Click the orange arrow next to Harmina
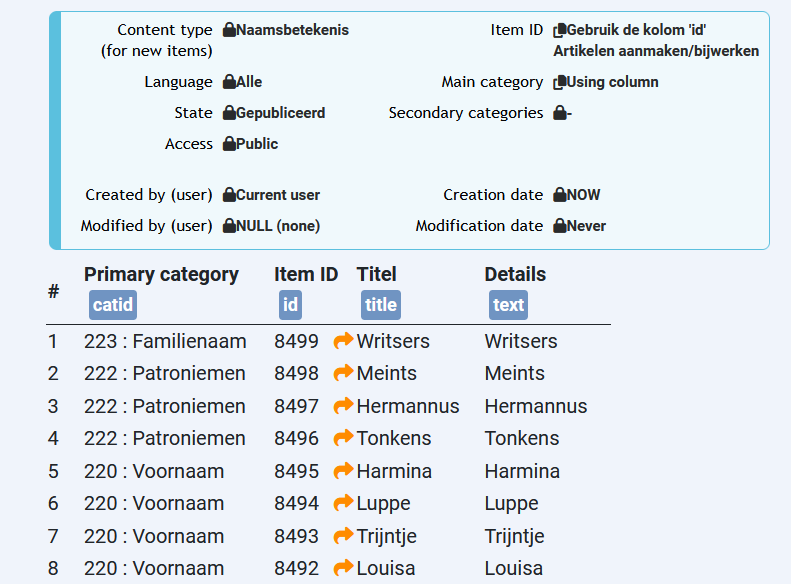This screenshot has height=584, width=791. click(343, 471)
